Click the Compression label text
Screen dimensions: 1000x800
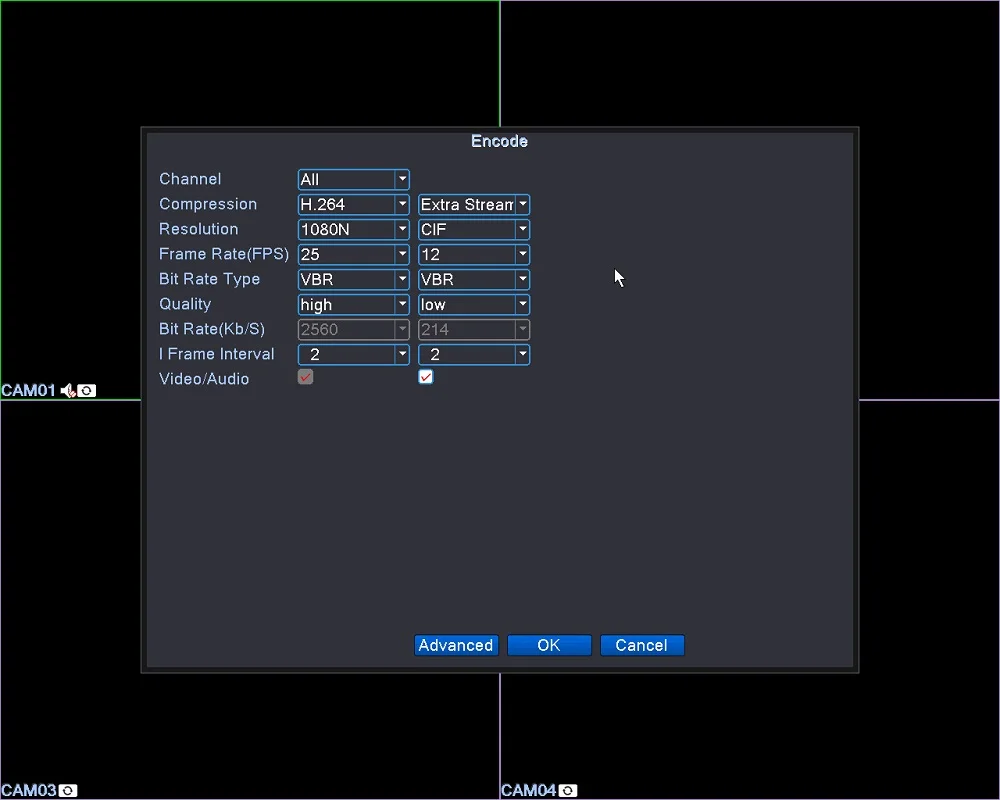[208, 204]
